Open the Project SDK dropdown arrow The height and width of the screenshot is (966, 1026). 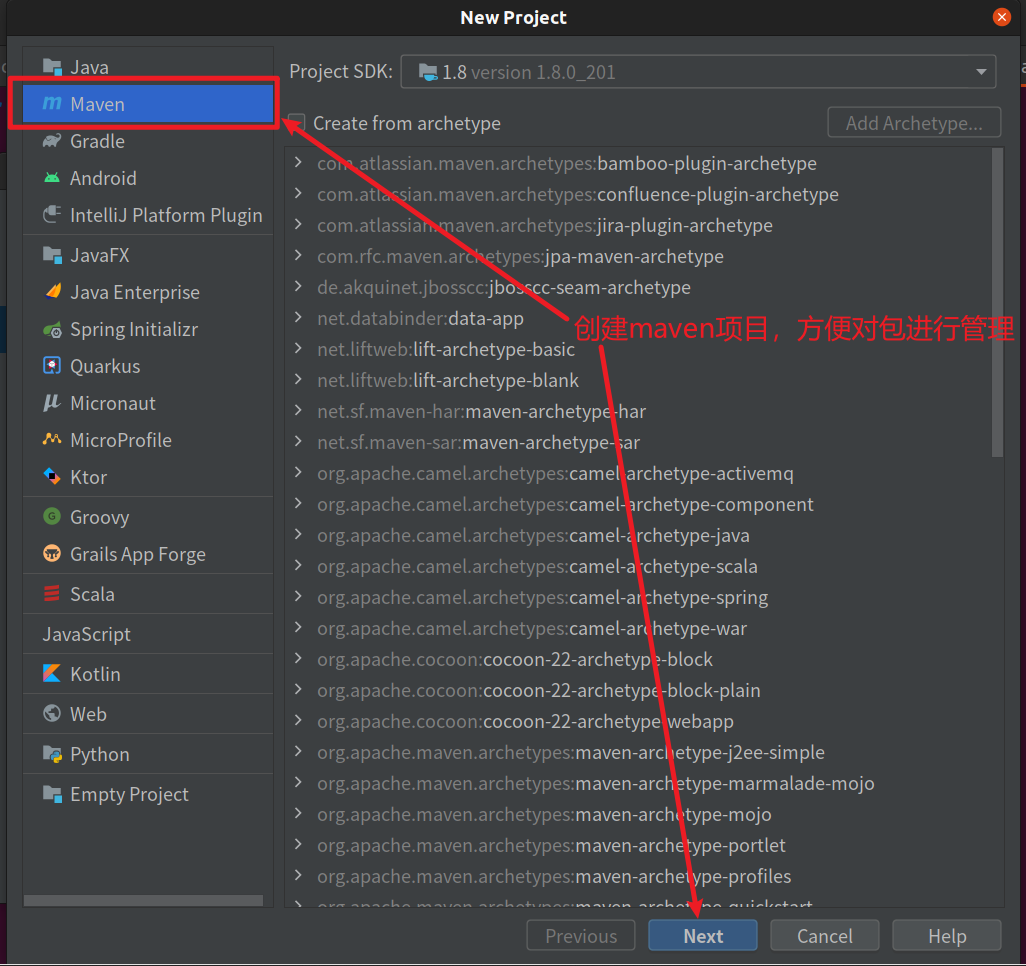coord(981,72)
